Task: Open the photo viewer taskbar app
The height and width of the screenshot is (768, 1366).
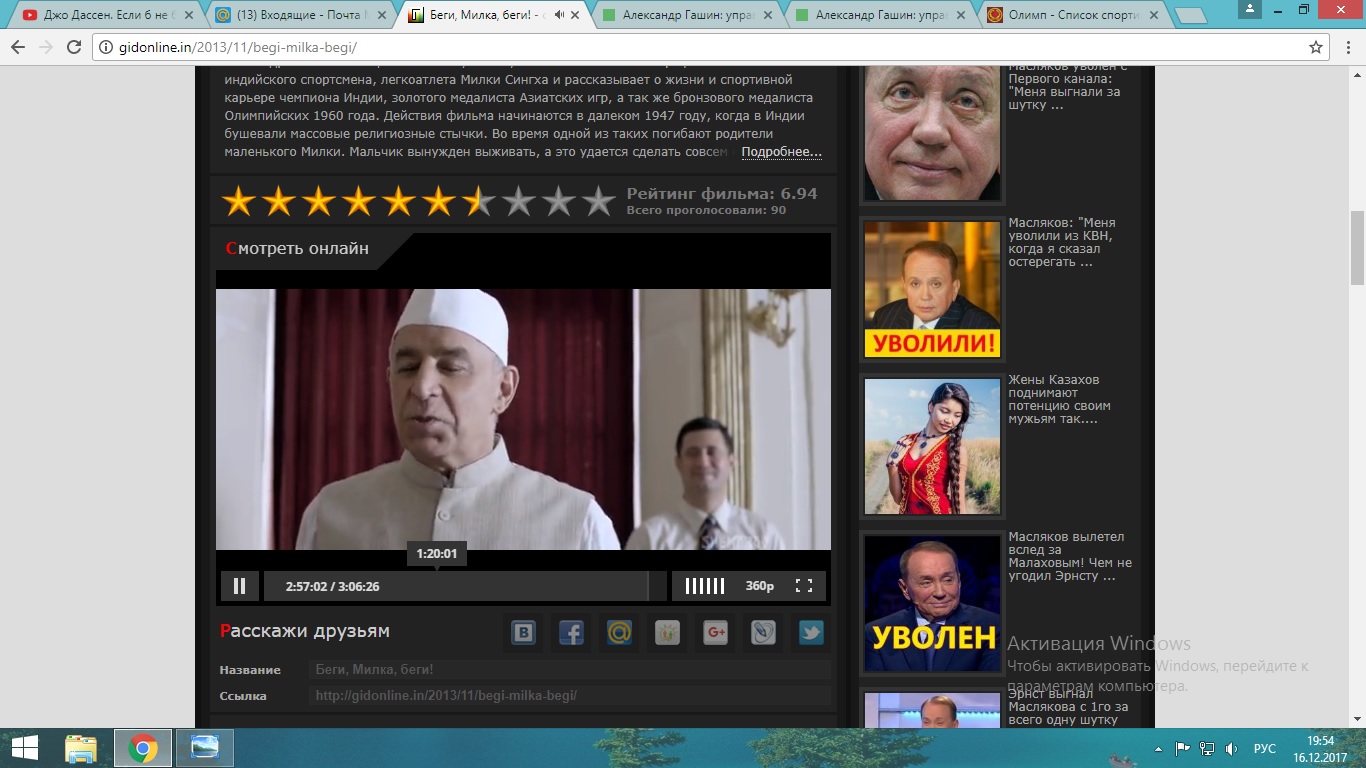Action: click(206, 748)
